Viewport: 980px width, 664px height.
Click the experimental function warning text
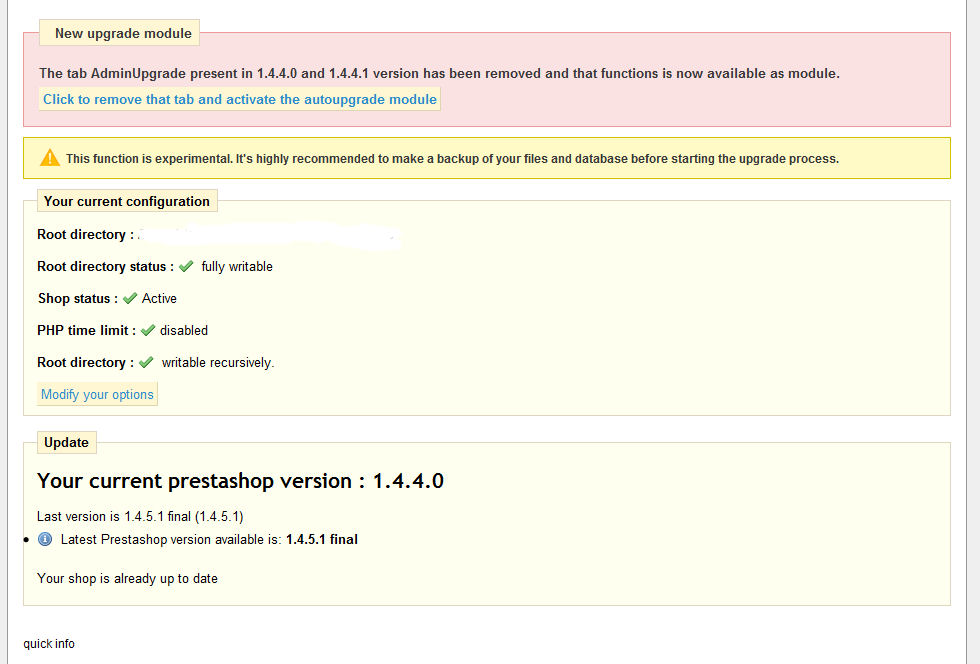452,158
